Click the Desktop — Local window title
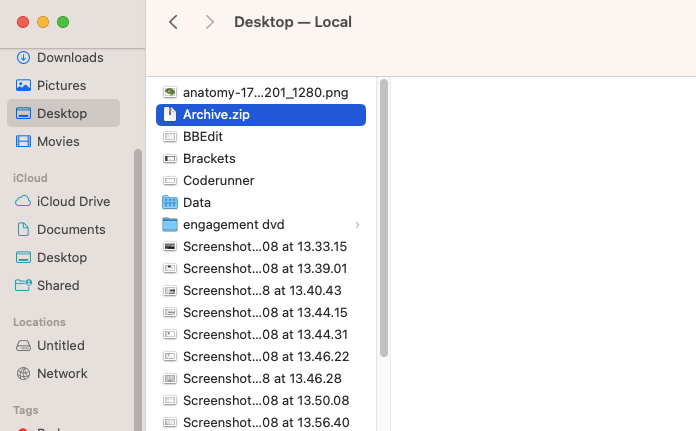Viewport: 696px width, 431px height. [x=293, y=22]
